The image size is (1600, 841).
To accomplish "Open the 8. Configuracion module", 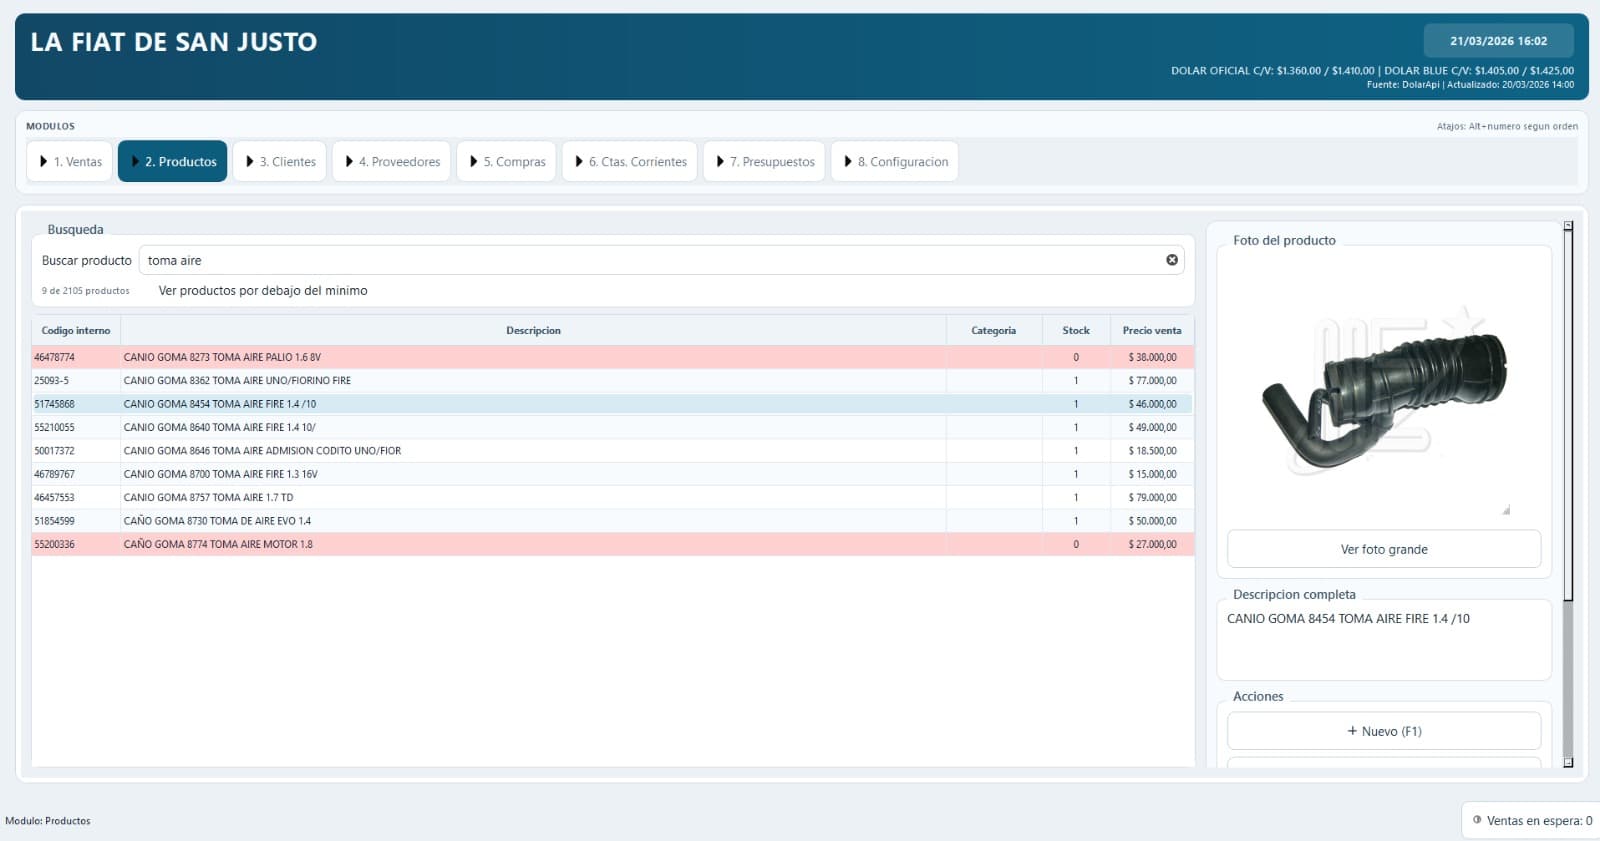I will coord(895,161).
